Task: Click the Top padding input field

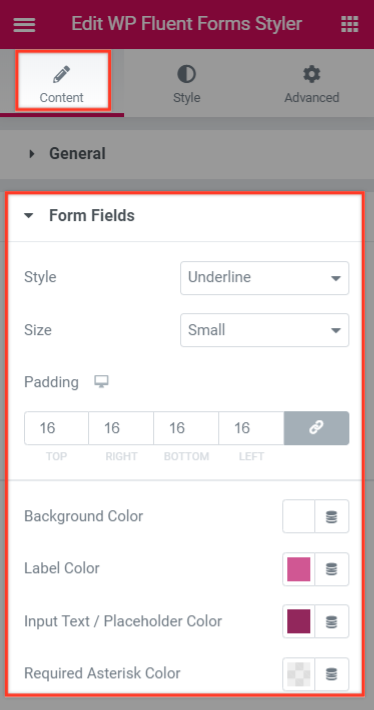Action: 57,428
